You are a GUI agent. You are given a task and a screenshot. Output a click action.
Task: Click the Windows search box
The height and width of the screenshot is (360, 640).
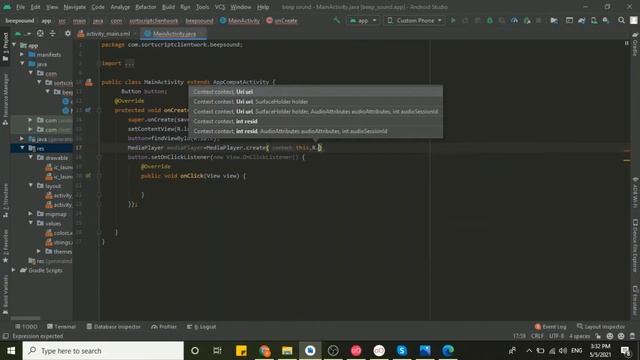pos(103,351)
